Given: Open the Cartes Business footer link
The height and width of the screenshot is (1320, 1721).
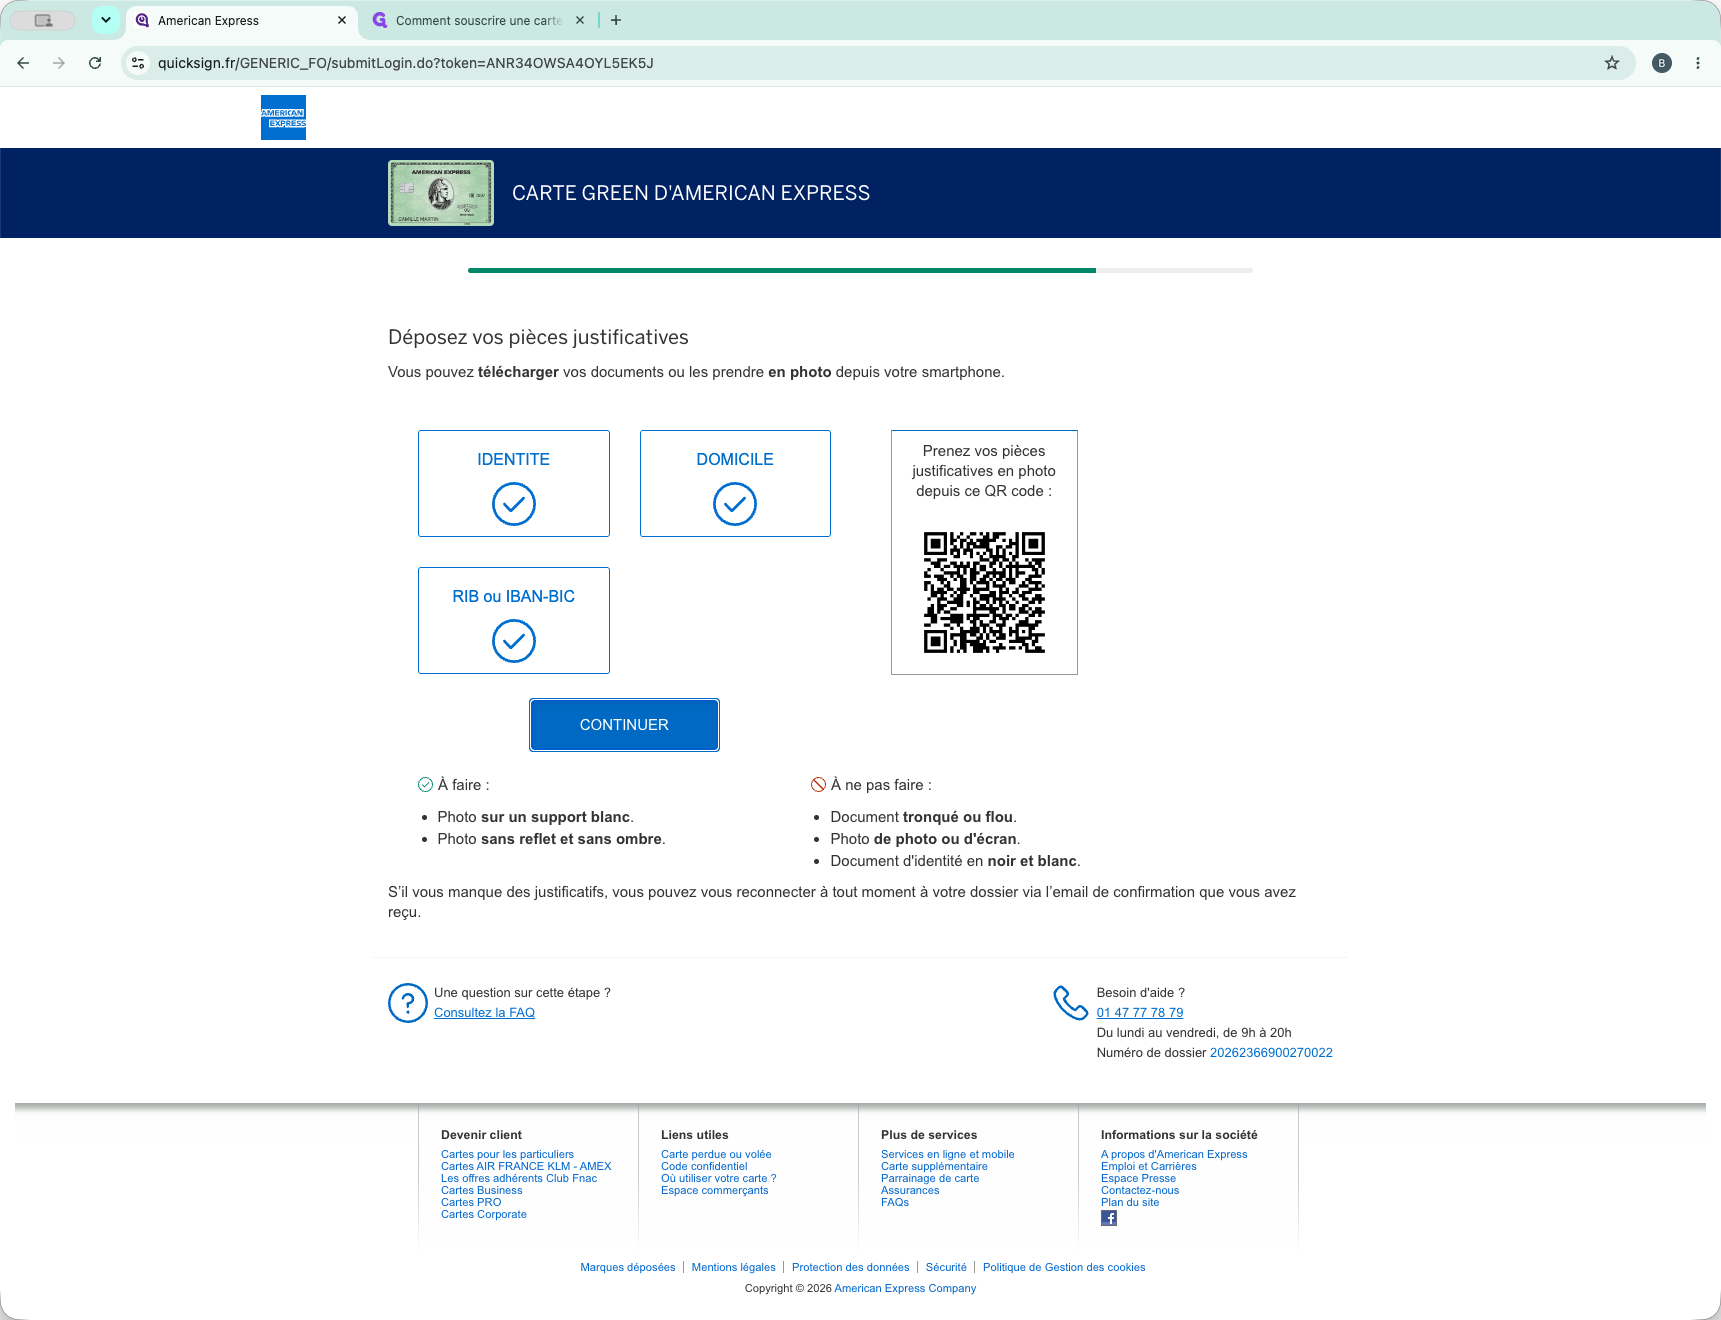Looking at the screenshot, I should coord(481,1190).
